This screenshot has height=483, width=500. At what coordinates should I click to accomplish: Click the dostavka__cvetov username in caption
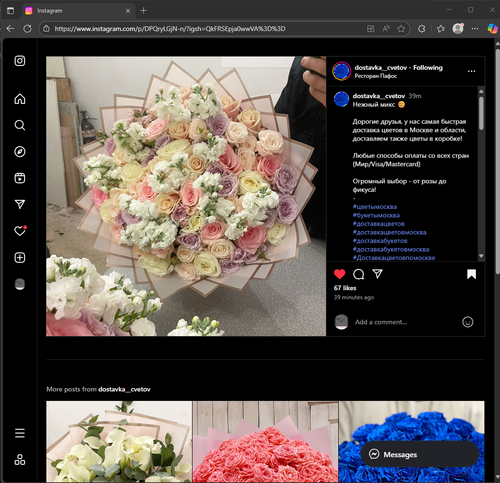point(379,96)
